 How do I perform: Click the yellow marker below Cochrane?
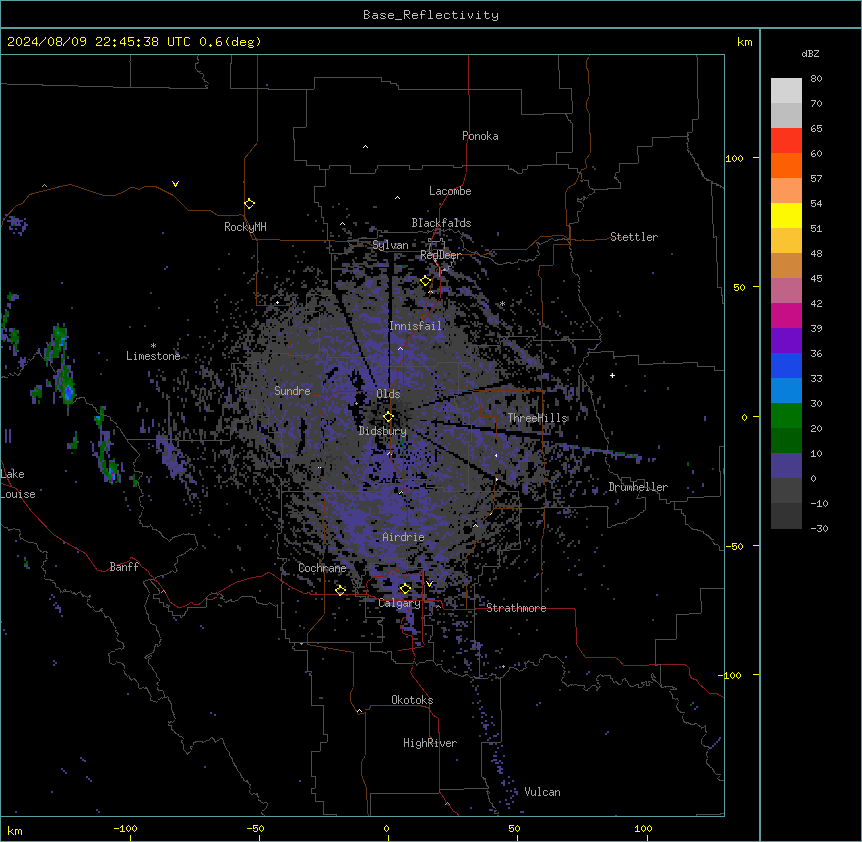(x=340, y=590)
